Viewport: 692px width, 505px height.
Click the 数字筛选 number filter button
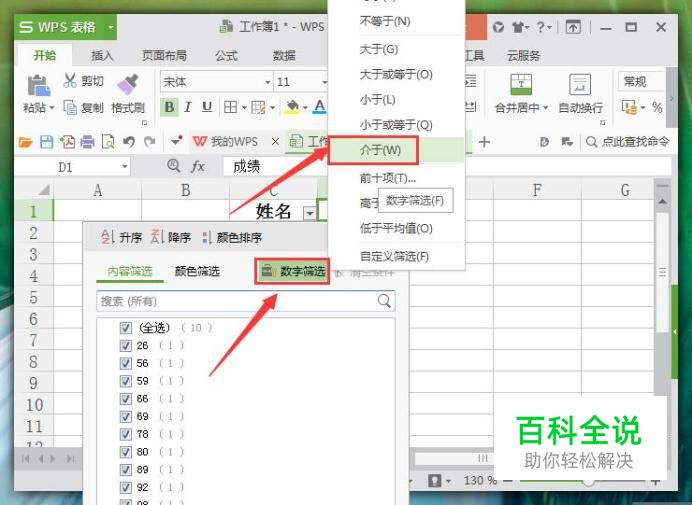(x=293, y=271)
